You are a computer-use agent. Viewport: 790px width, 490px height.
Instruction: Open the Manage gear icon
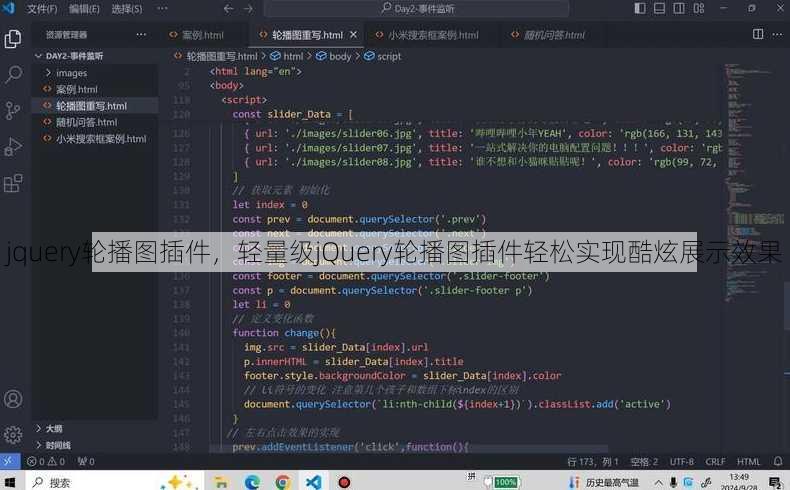tap(13, 435)
